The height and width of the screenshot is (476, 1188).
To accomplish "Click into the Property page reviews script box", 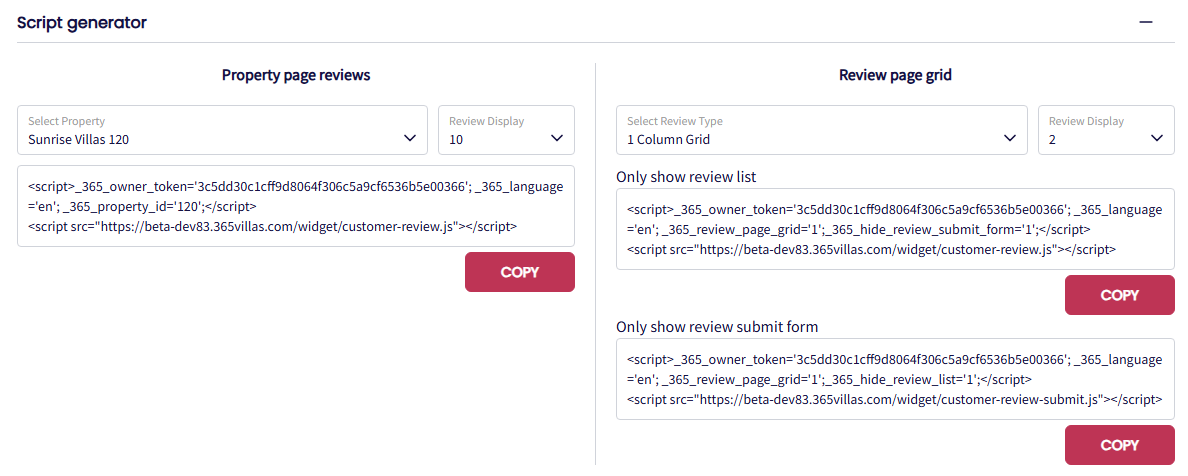I will point(296,206).
